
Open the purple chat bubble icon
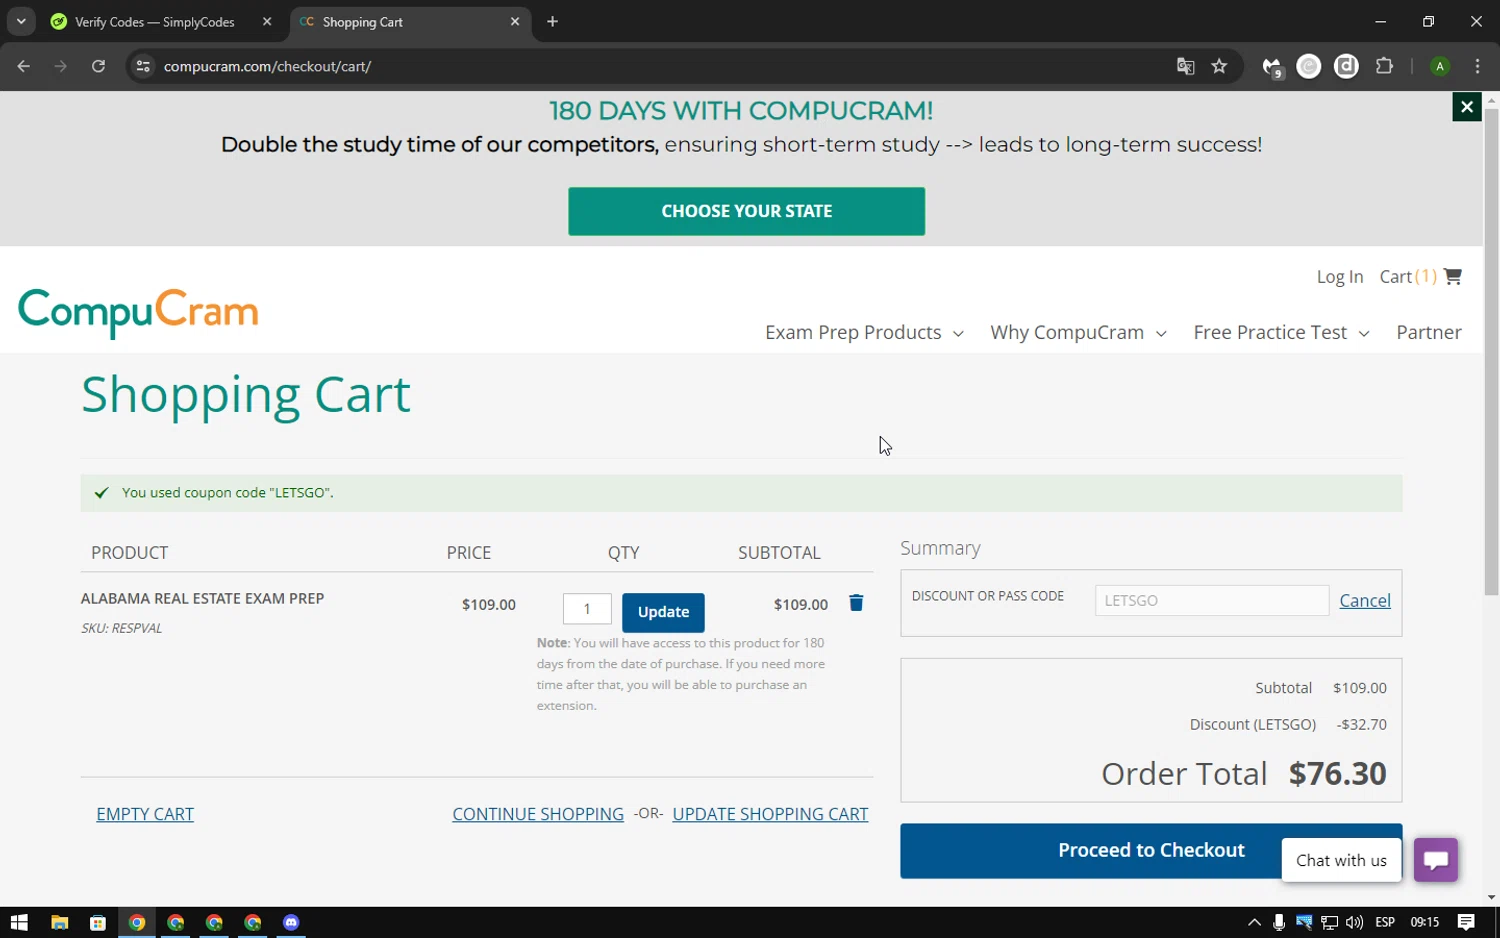[1436, 860]
